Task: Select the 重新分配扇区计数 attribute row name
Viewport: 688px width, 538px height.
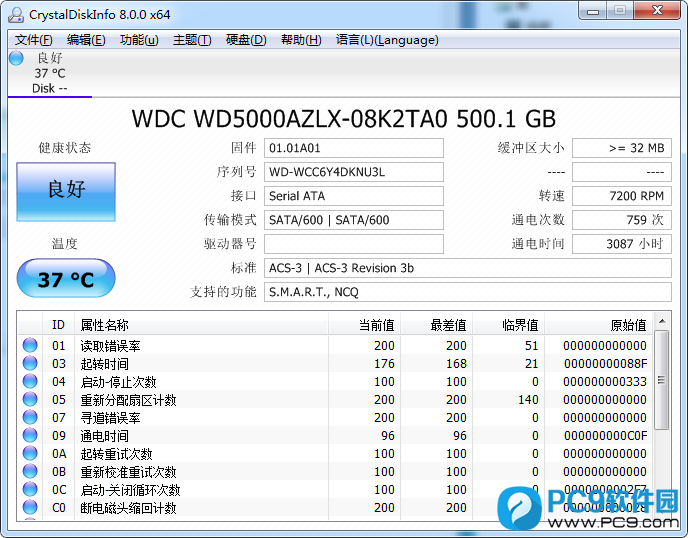Action: pos(128,400)
